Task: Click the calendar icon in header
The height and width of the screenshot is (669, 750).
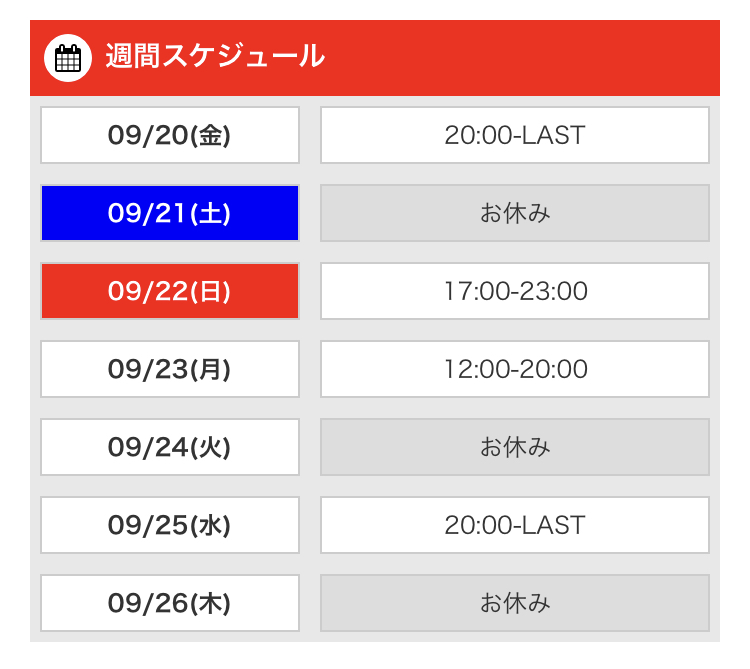Action: (67, 58)
